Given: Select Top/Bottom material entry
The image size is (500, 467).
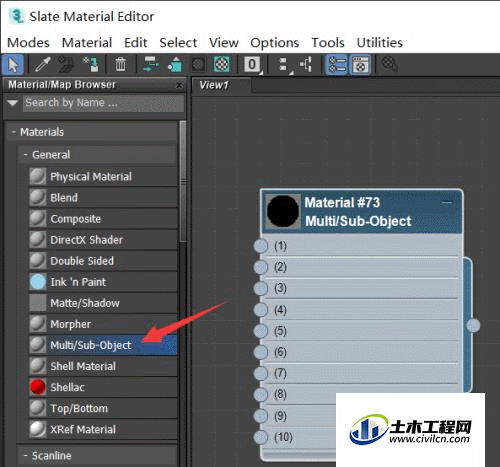Looking at the screenshot, I should [x=103, y=408].
